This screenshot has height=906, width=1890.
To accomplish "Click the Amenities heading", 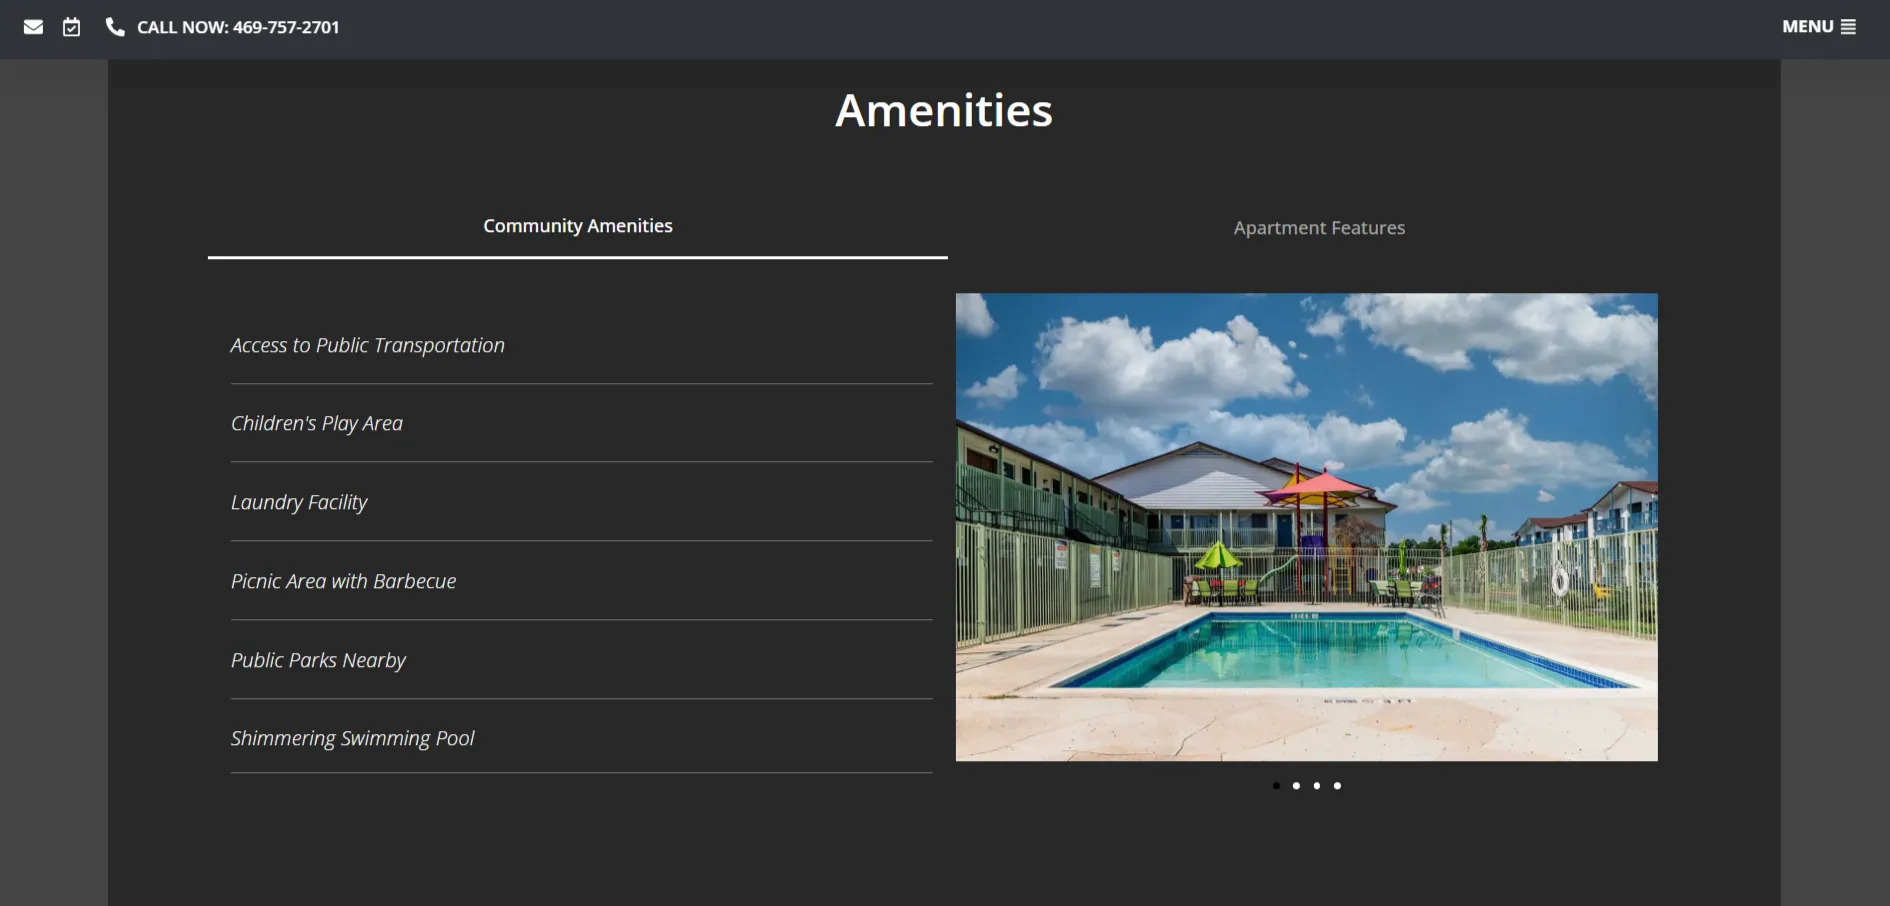I will click(944, 110).
